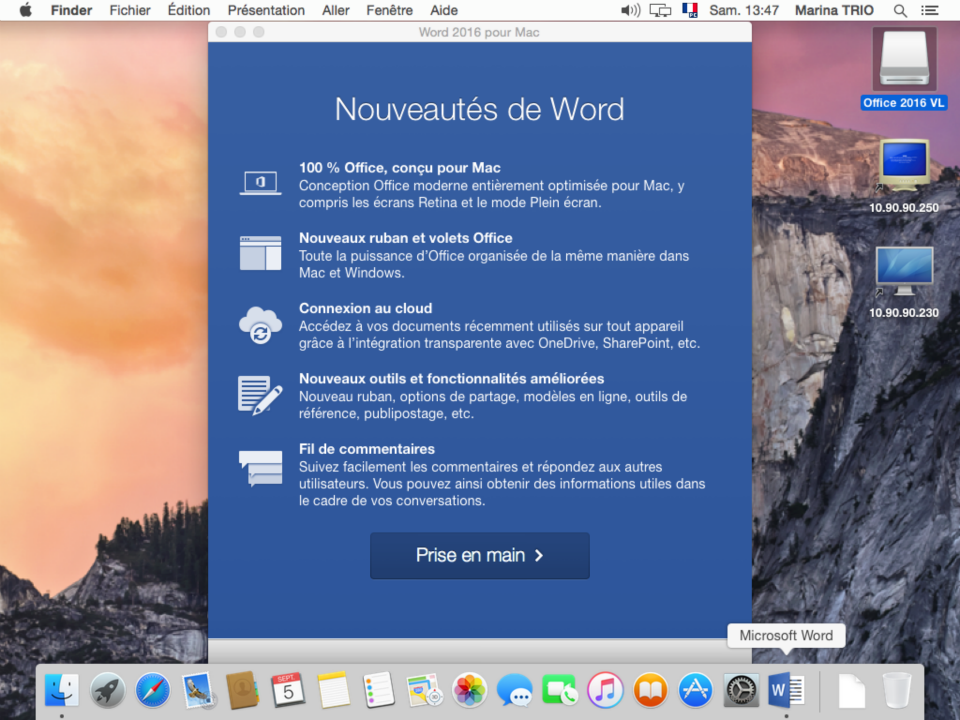Open Marina TRIO user menu
Image resolution: width=960 pixels, height=720 pixels.
(x=834, y=10)
